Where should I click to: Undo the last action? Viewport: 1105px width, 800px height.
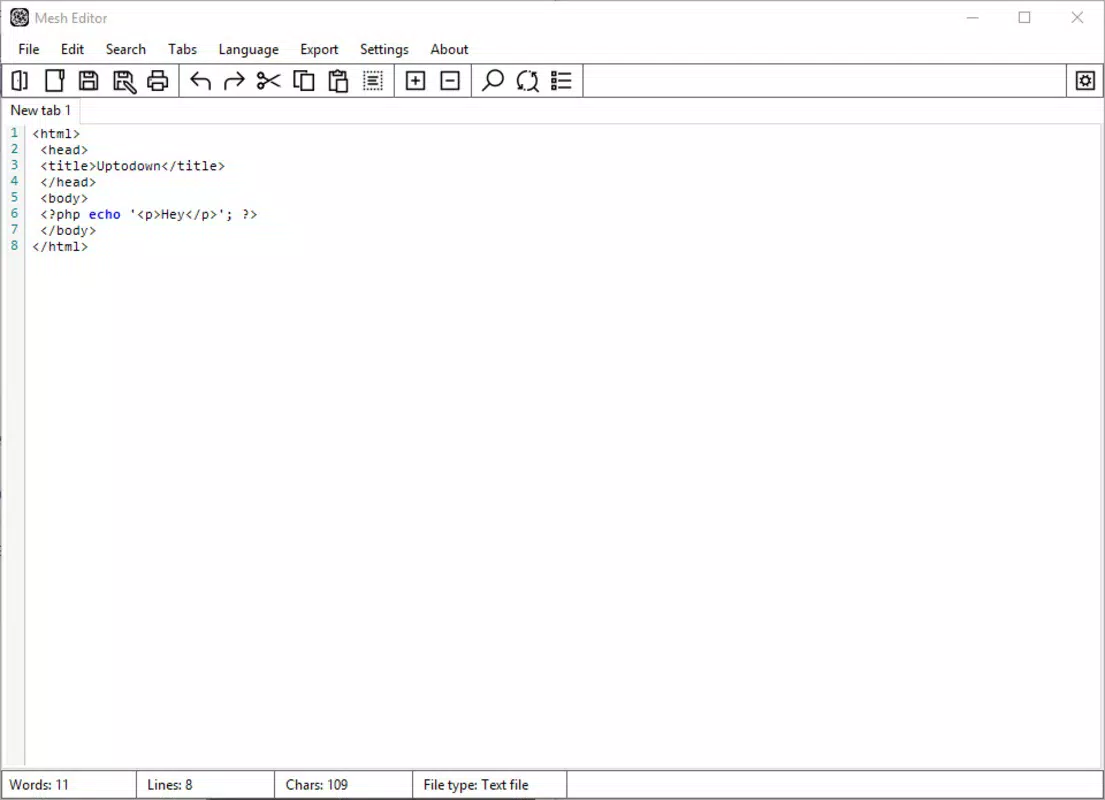tap(200, 81)
